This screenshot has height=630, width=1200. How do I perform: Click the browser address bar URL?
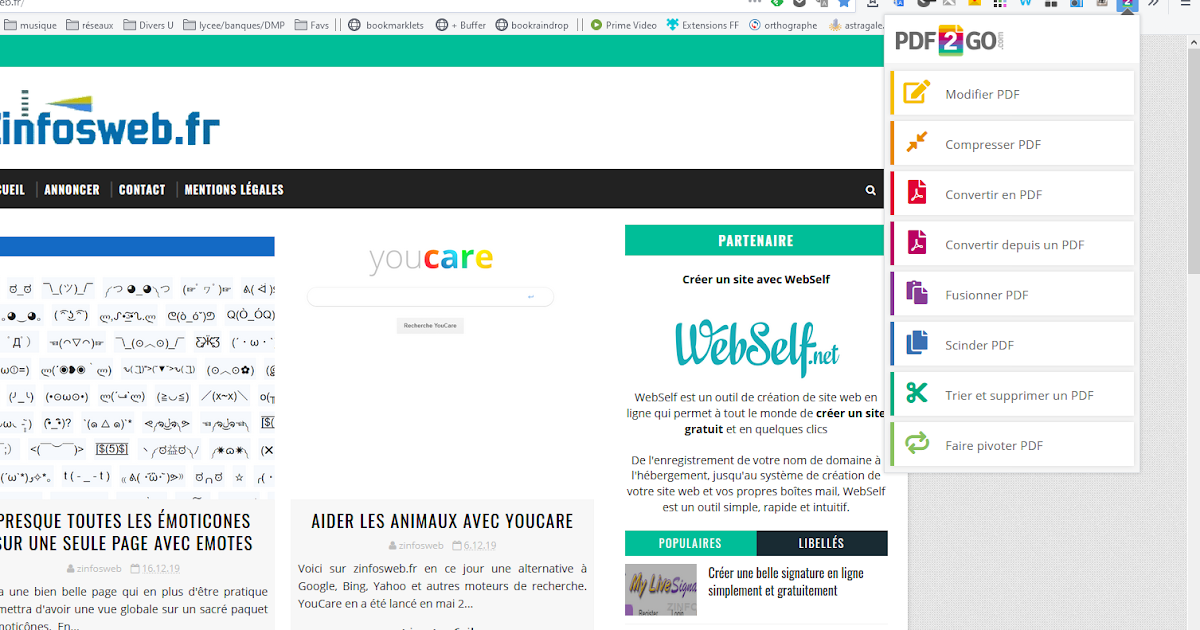click(x=12, y=4)
